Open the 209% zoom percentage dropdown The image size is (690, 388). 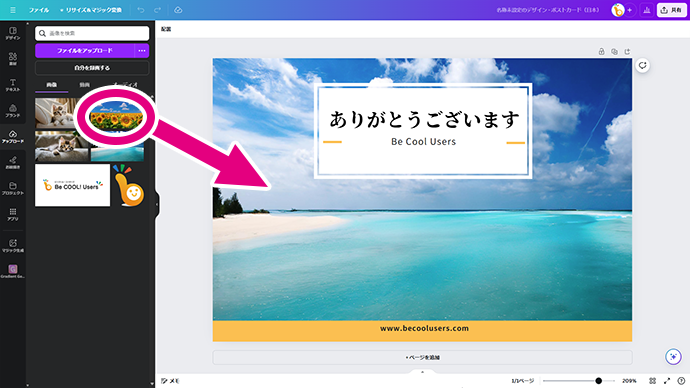pyautogui.click(x=629, y=381)
